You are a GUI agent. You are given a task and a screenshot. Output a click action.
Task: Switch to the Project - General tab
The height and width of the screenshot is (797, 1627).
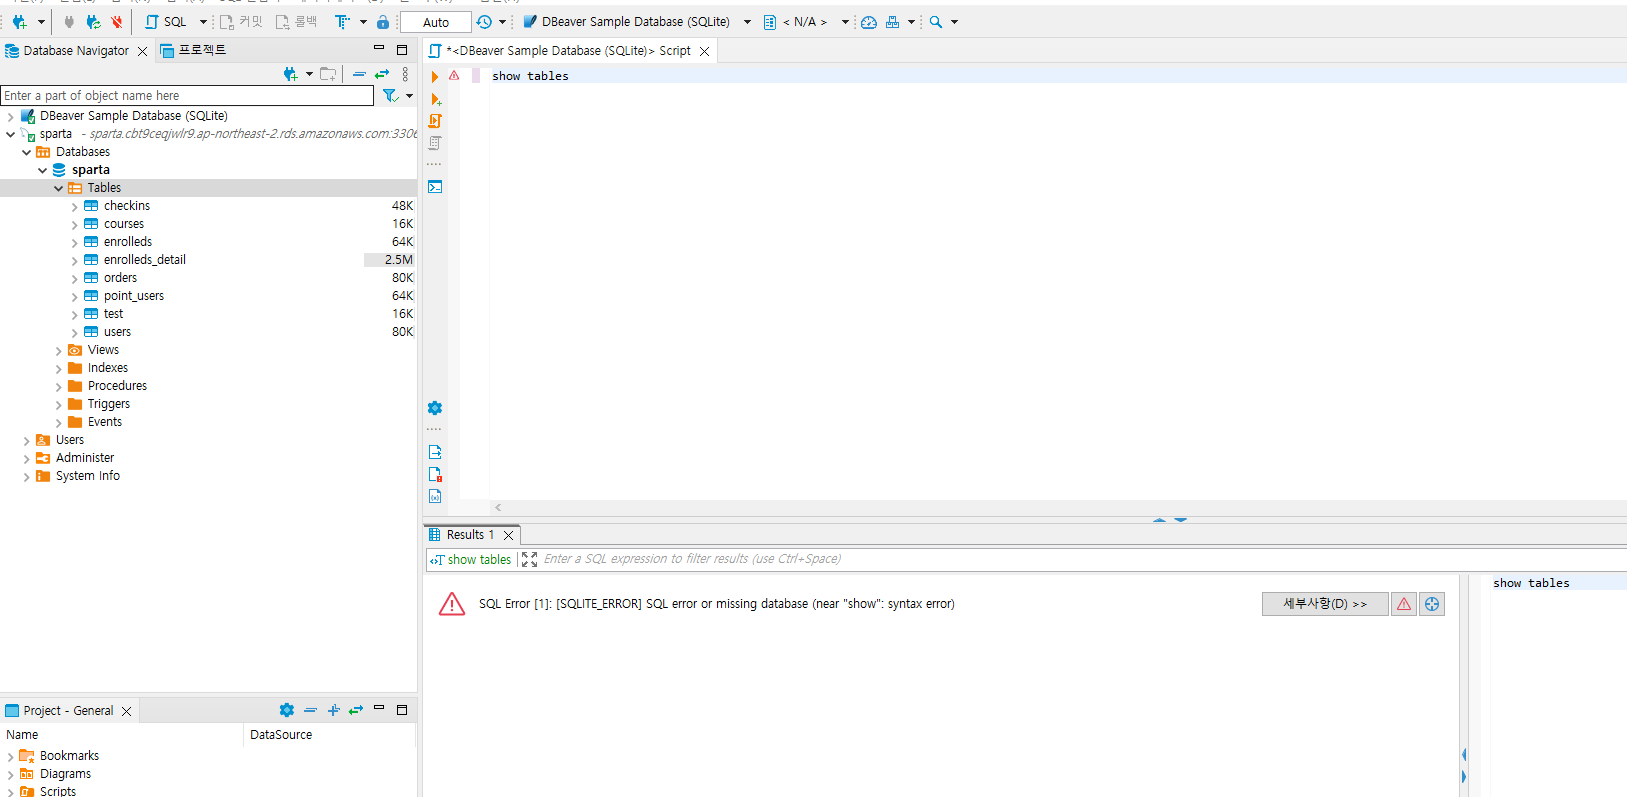point(68,711)
